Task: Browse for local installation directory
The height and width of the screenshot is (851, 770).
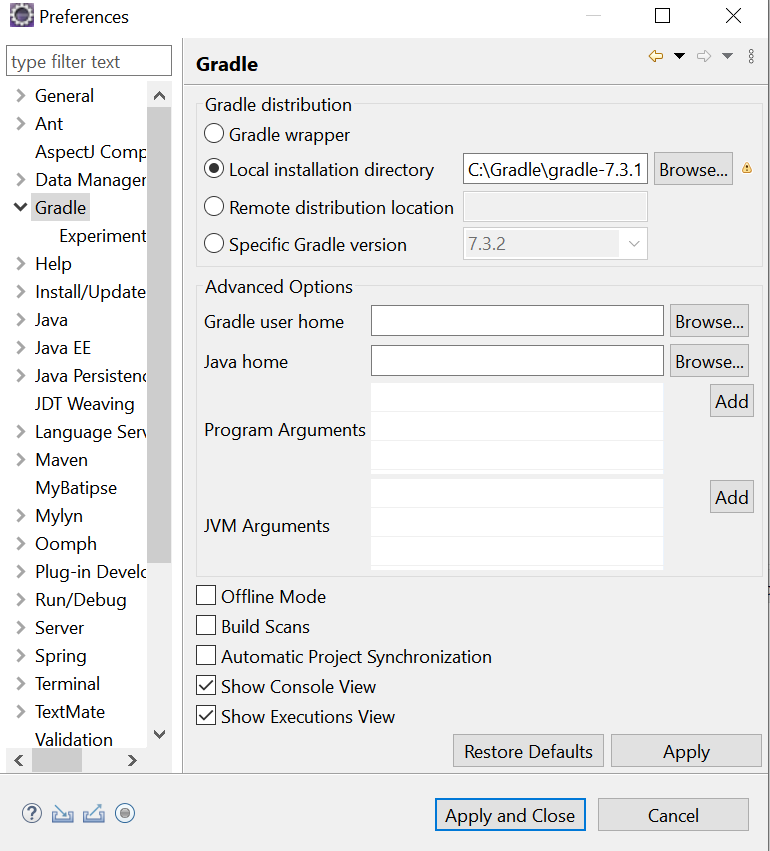Action: click(693, 169)
